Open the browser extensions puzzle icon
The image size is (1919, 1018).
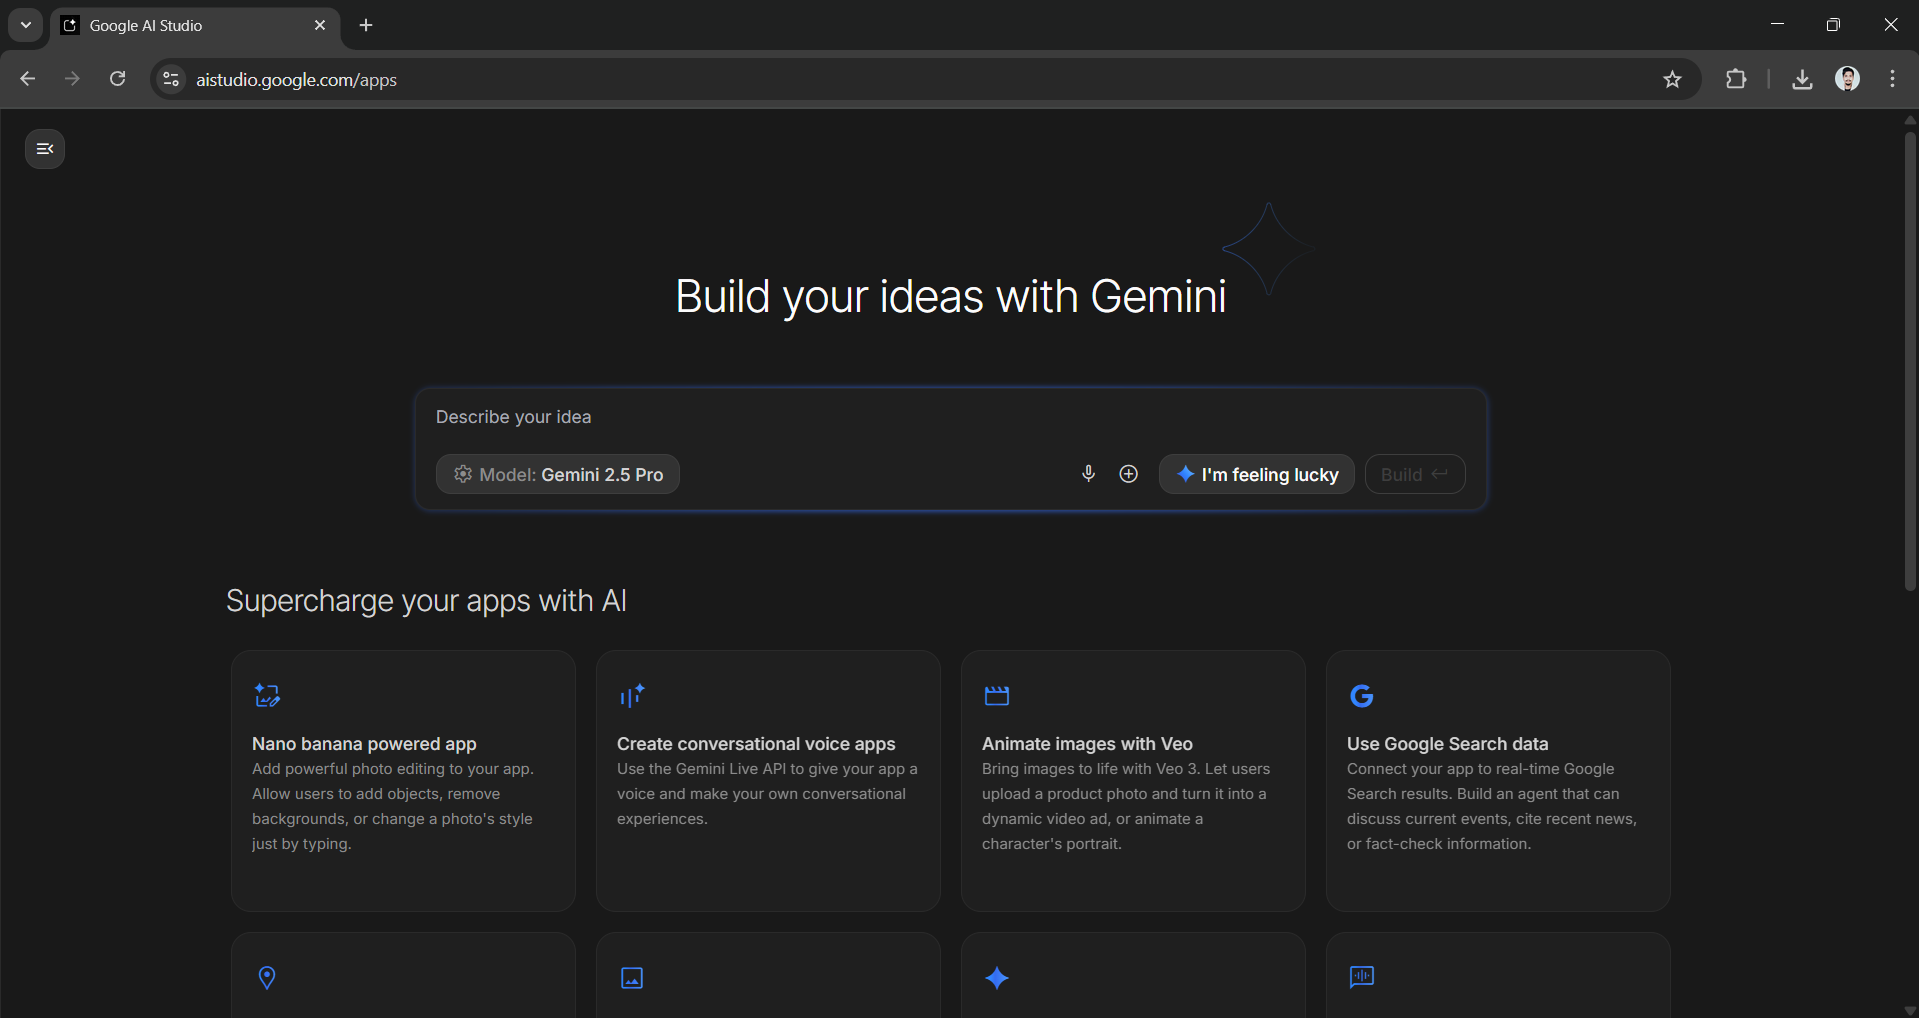(1736, 80)
